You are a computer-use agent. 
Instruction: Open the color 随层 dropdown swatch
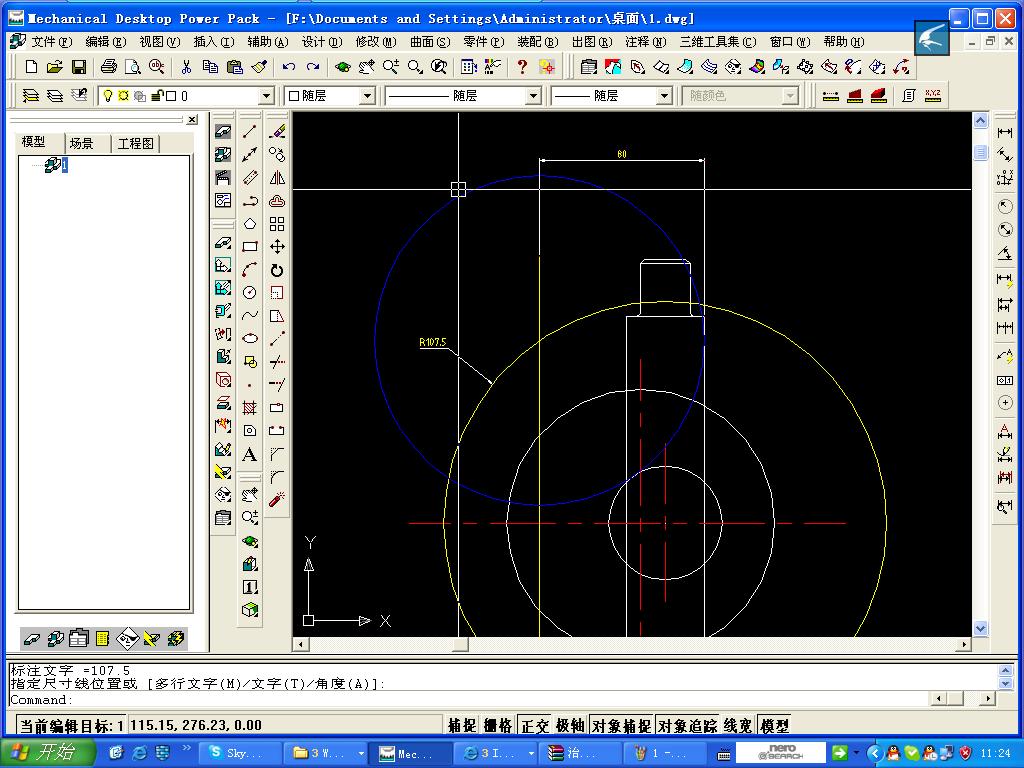(367, 96)
